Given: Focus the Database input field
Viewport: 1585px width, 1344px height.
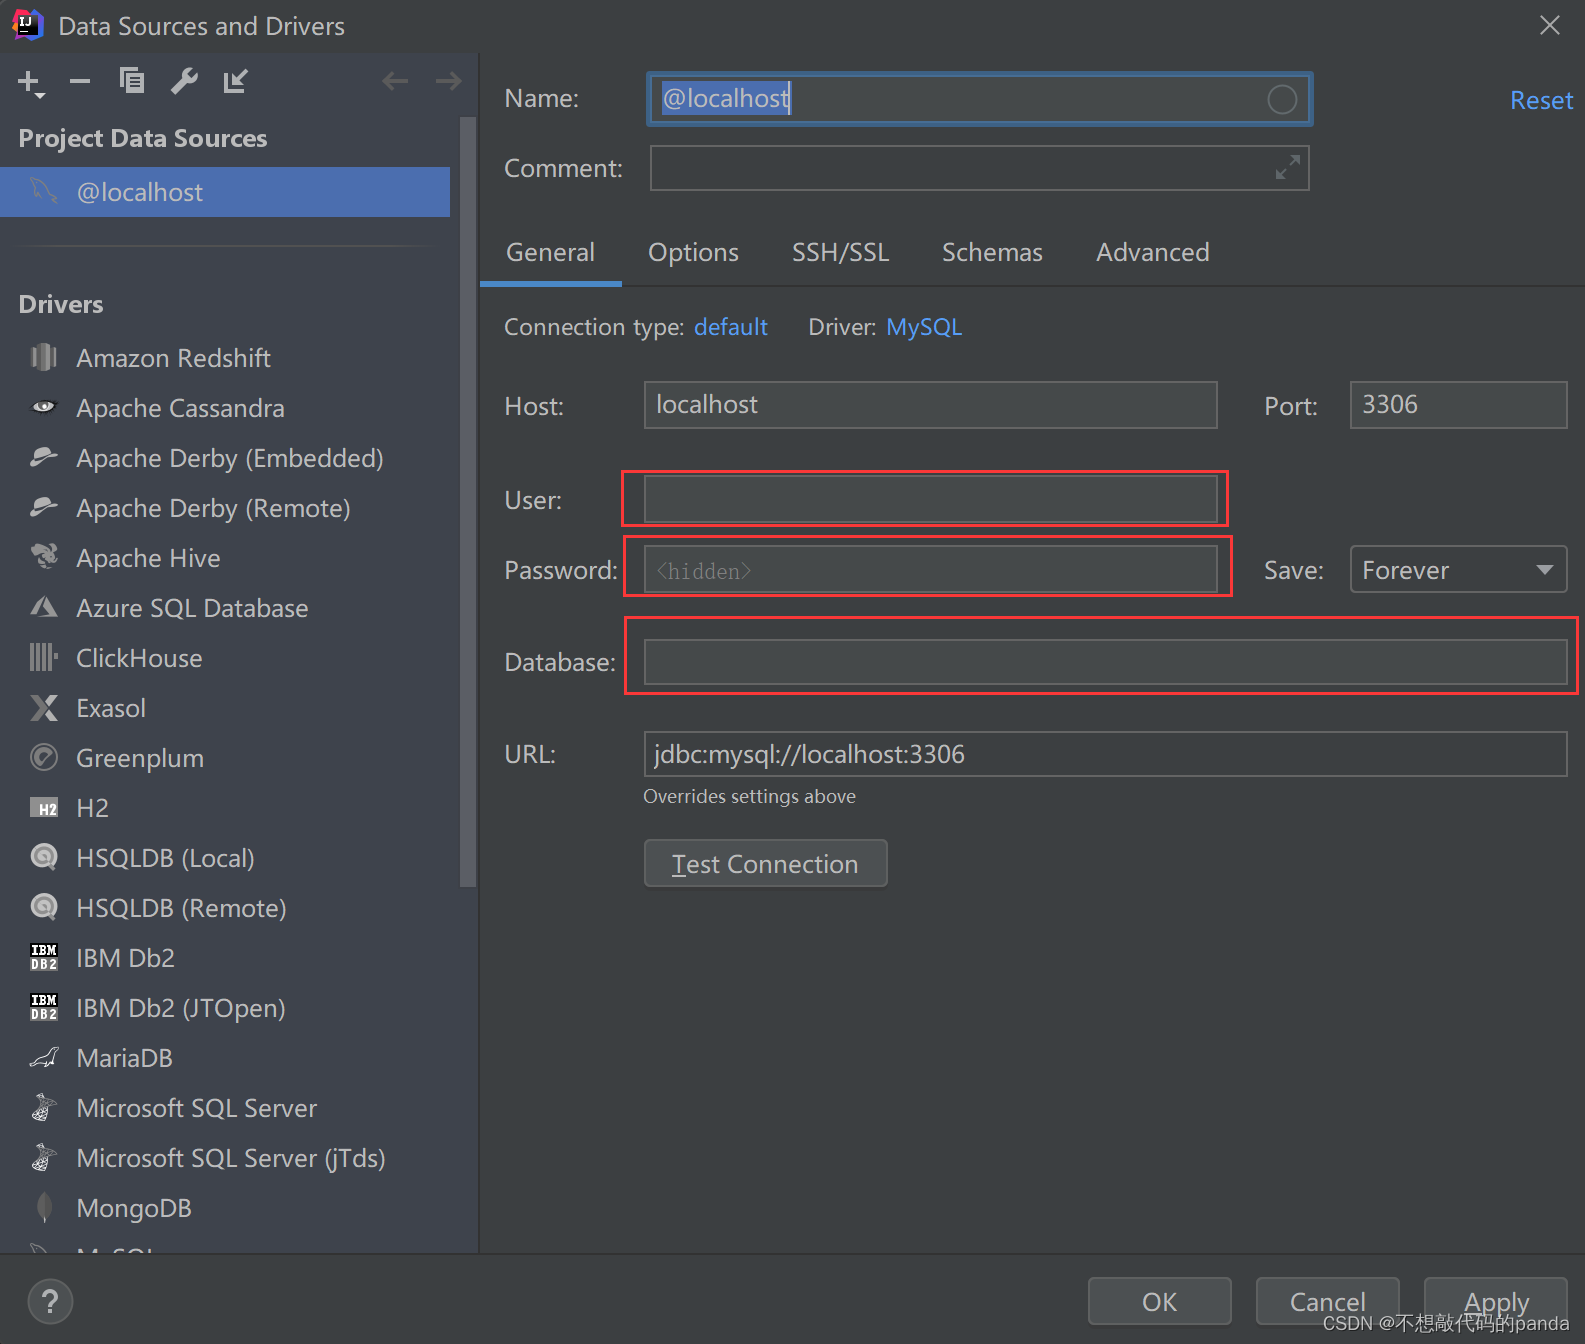Looking at the screenshot, I should pyautogui.click(x=1105, y=662).
